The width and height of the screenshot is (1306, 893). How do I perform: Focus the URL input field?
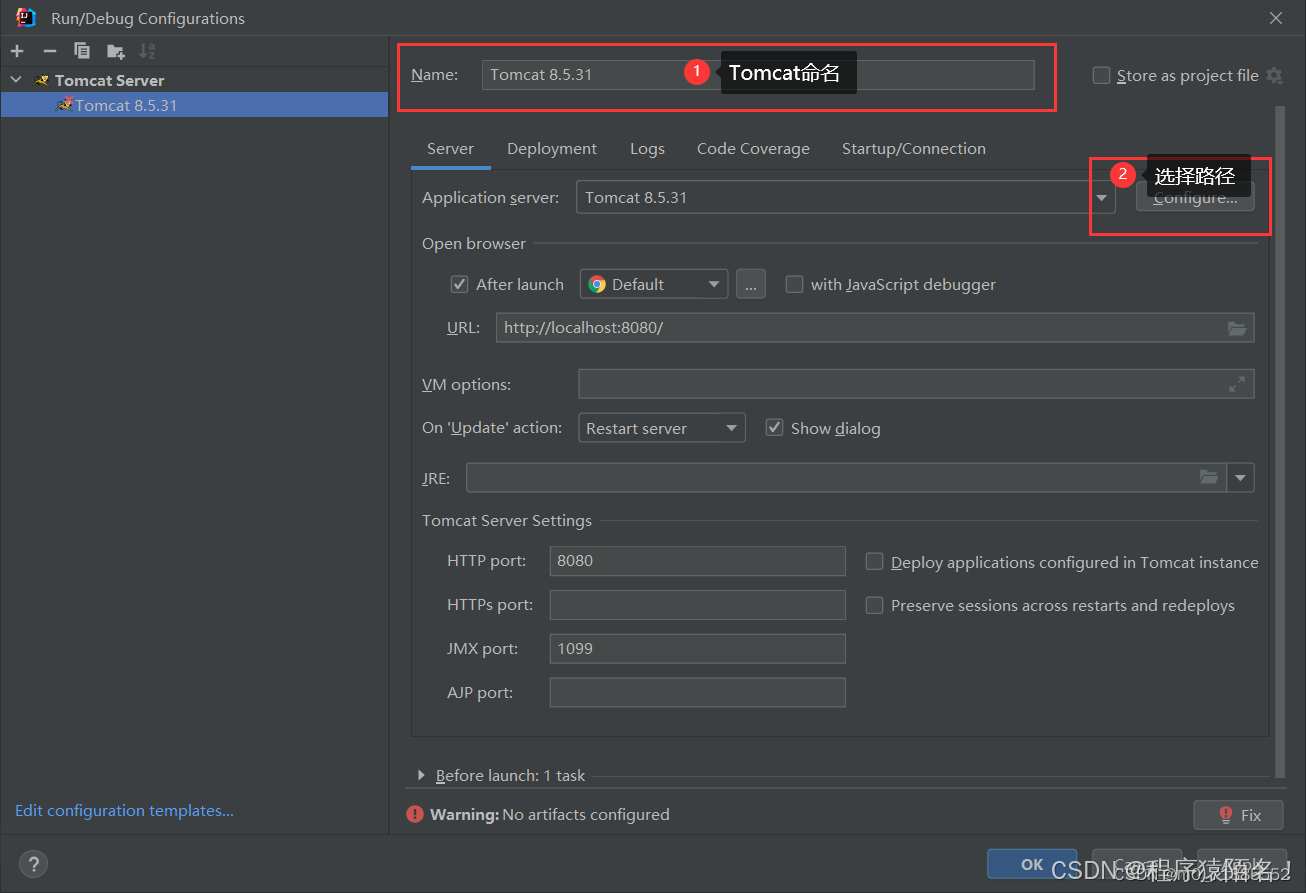[x=875, y=328]
